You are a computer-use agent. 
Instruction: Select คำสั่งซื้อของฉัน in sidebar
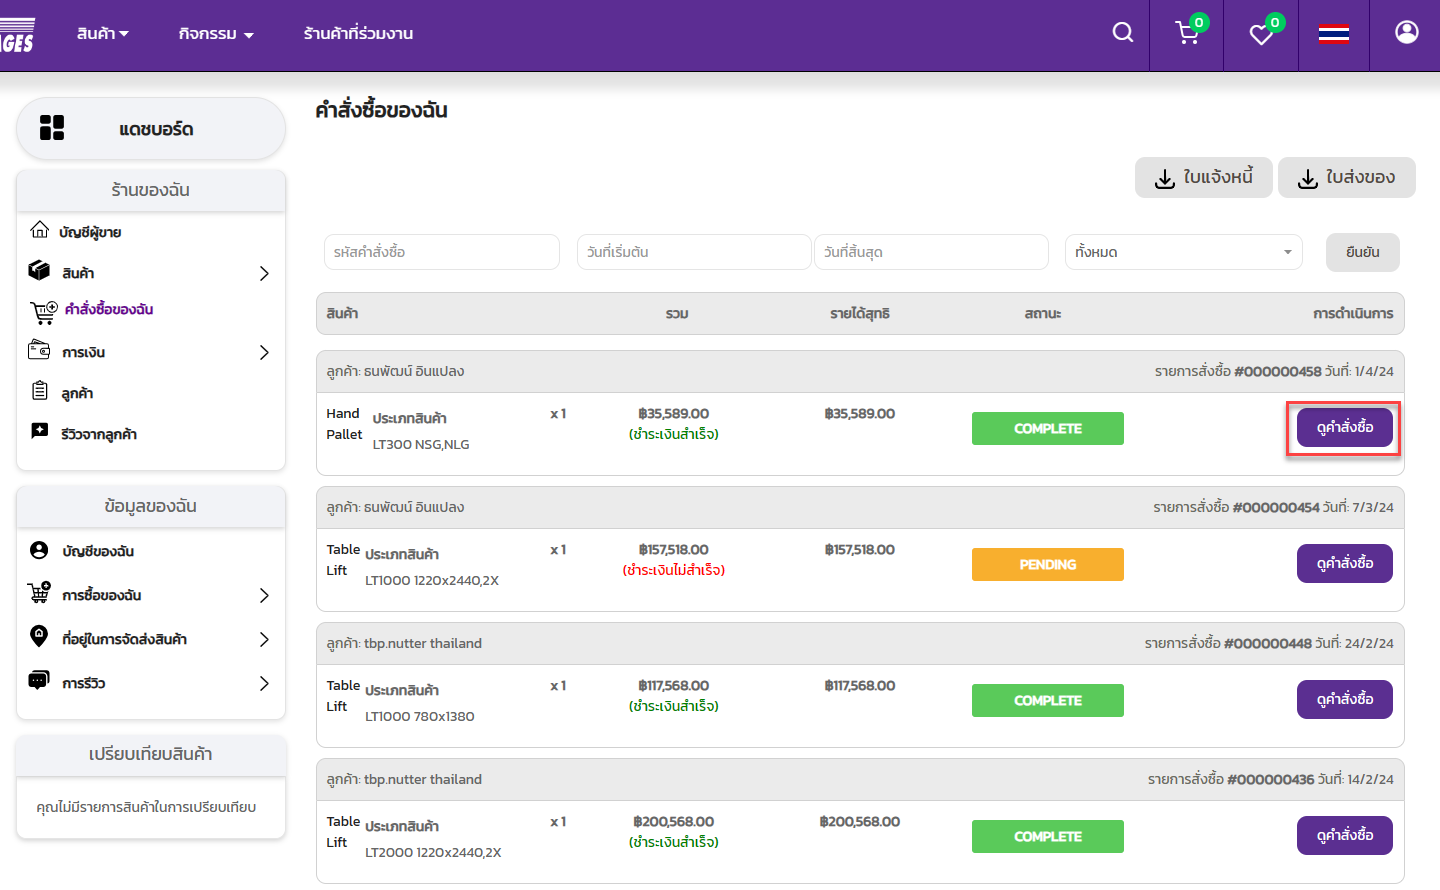[x=108, y=310]
